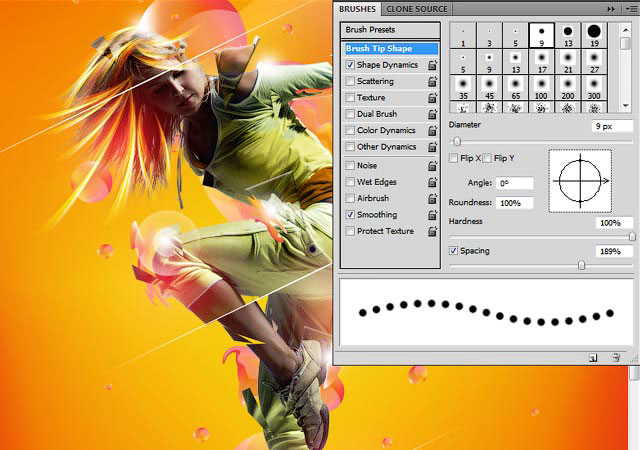
Task: Click the Hardness slider handle
Action: (632, 236)
